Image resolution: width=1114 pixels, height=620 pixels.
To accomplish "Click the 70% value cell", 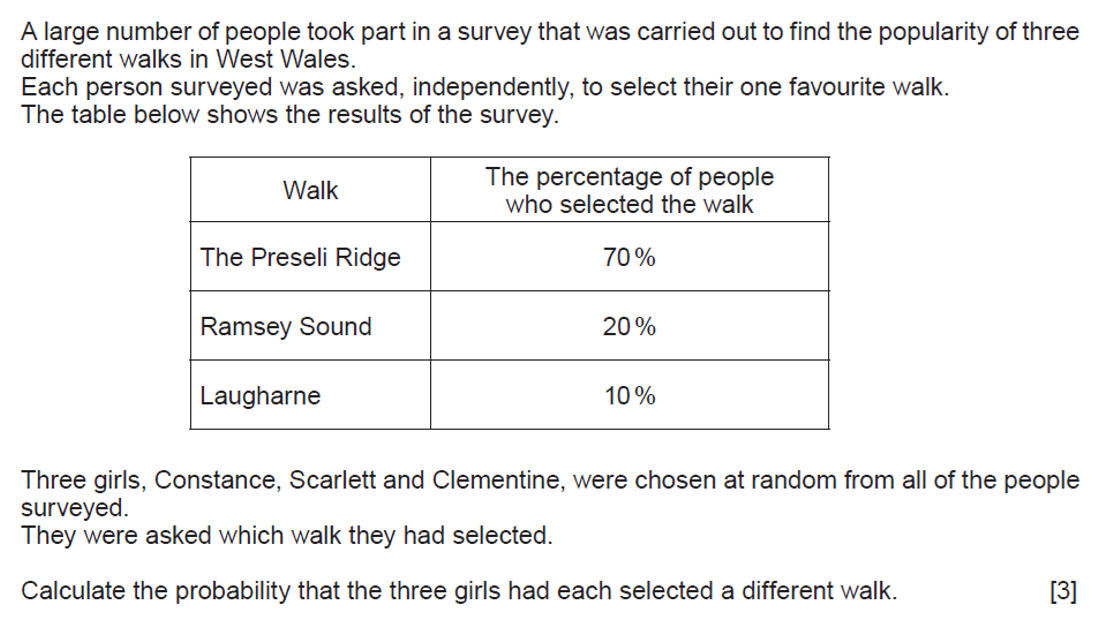I will pos(629,256).
